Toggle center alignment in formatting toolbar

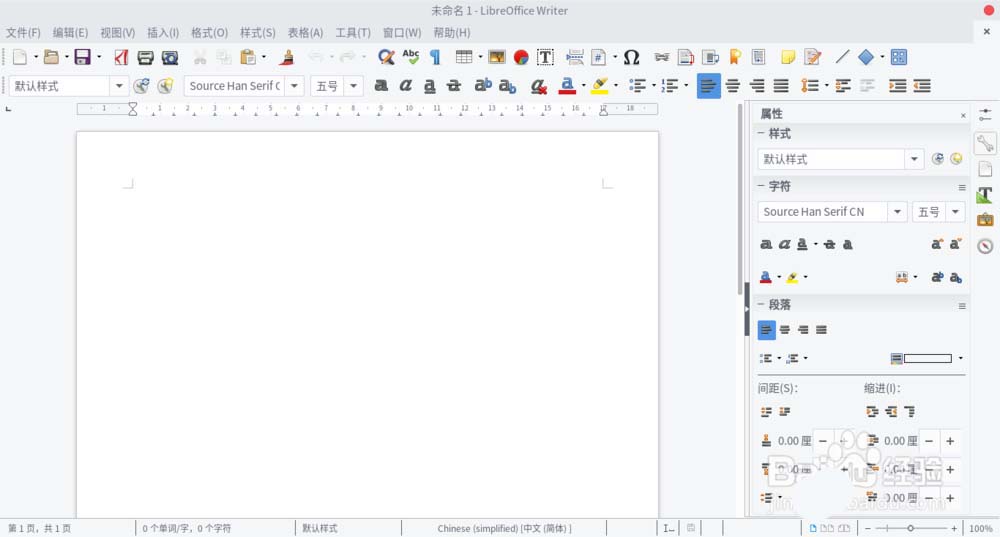733,86
